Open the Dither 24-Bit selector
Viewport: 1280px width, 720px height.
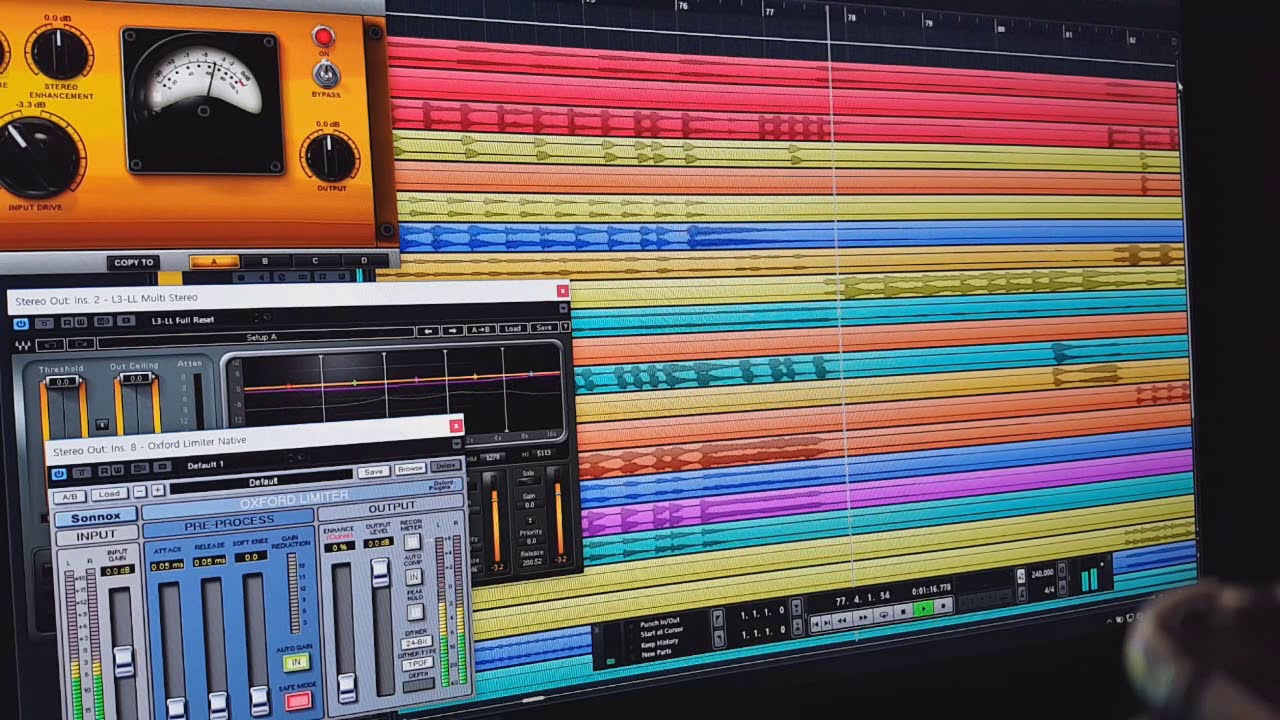click(x=416, y=643)
